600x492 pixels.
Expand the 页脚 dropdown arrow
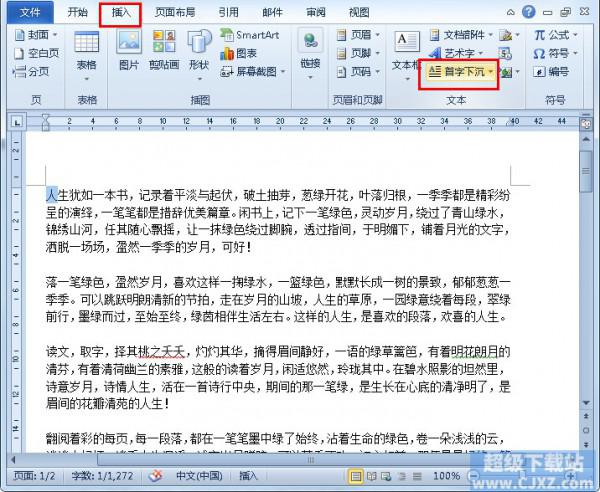tap(378, 53)
